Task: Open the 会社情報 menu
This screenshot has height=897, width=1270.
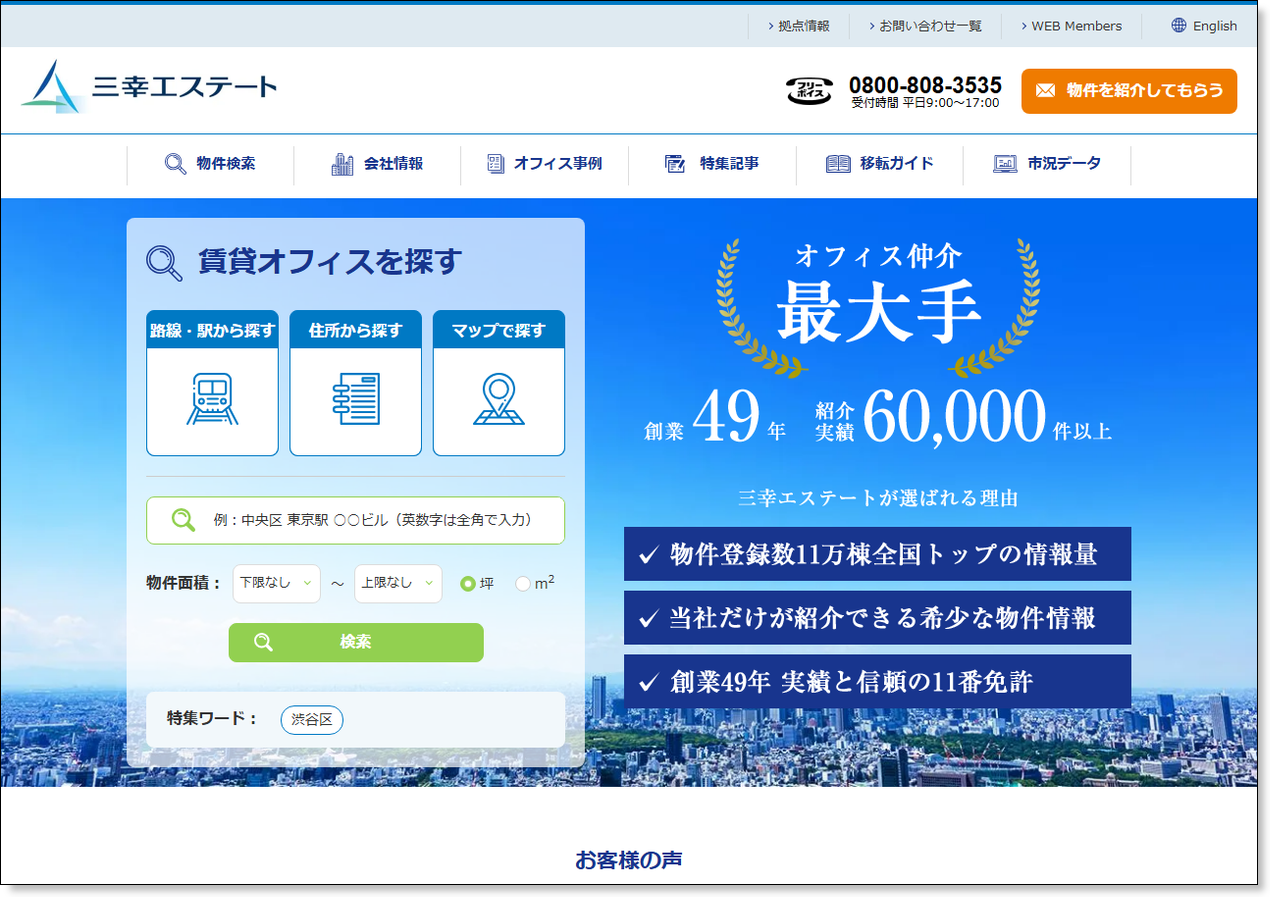Action: (x=377, y=164)
